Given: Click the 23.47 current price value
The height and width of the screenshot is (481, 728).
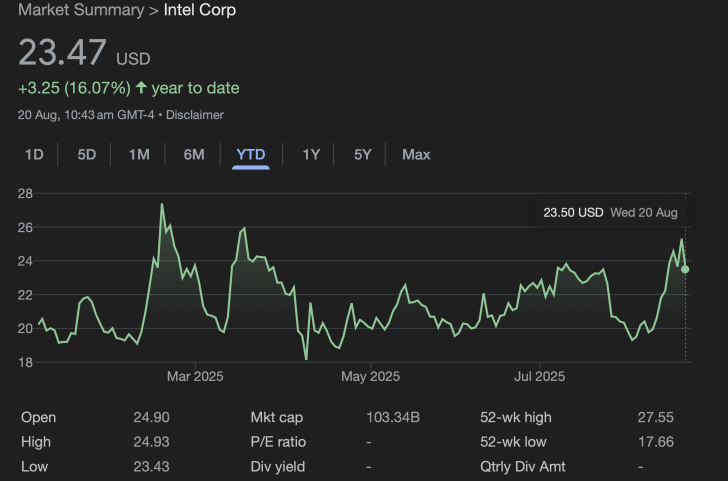Looking at the screenshot, I should click(x=62, y=52).
